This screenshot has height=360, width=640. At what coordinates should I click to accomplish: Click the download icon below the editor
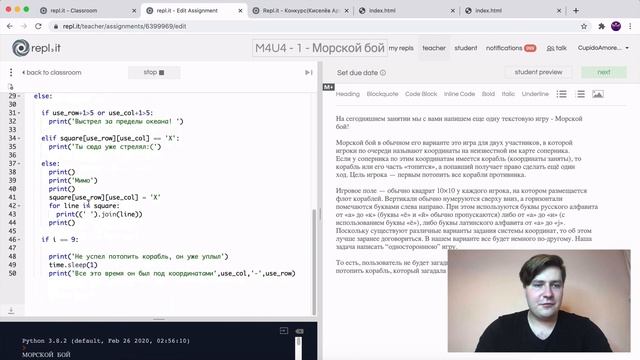pyautogui.click(x=11, y=311)
